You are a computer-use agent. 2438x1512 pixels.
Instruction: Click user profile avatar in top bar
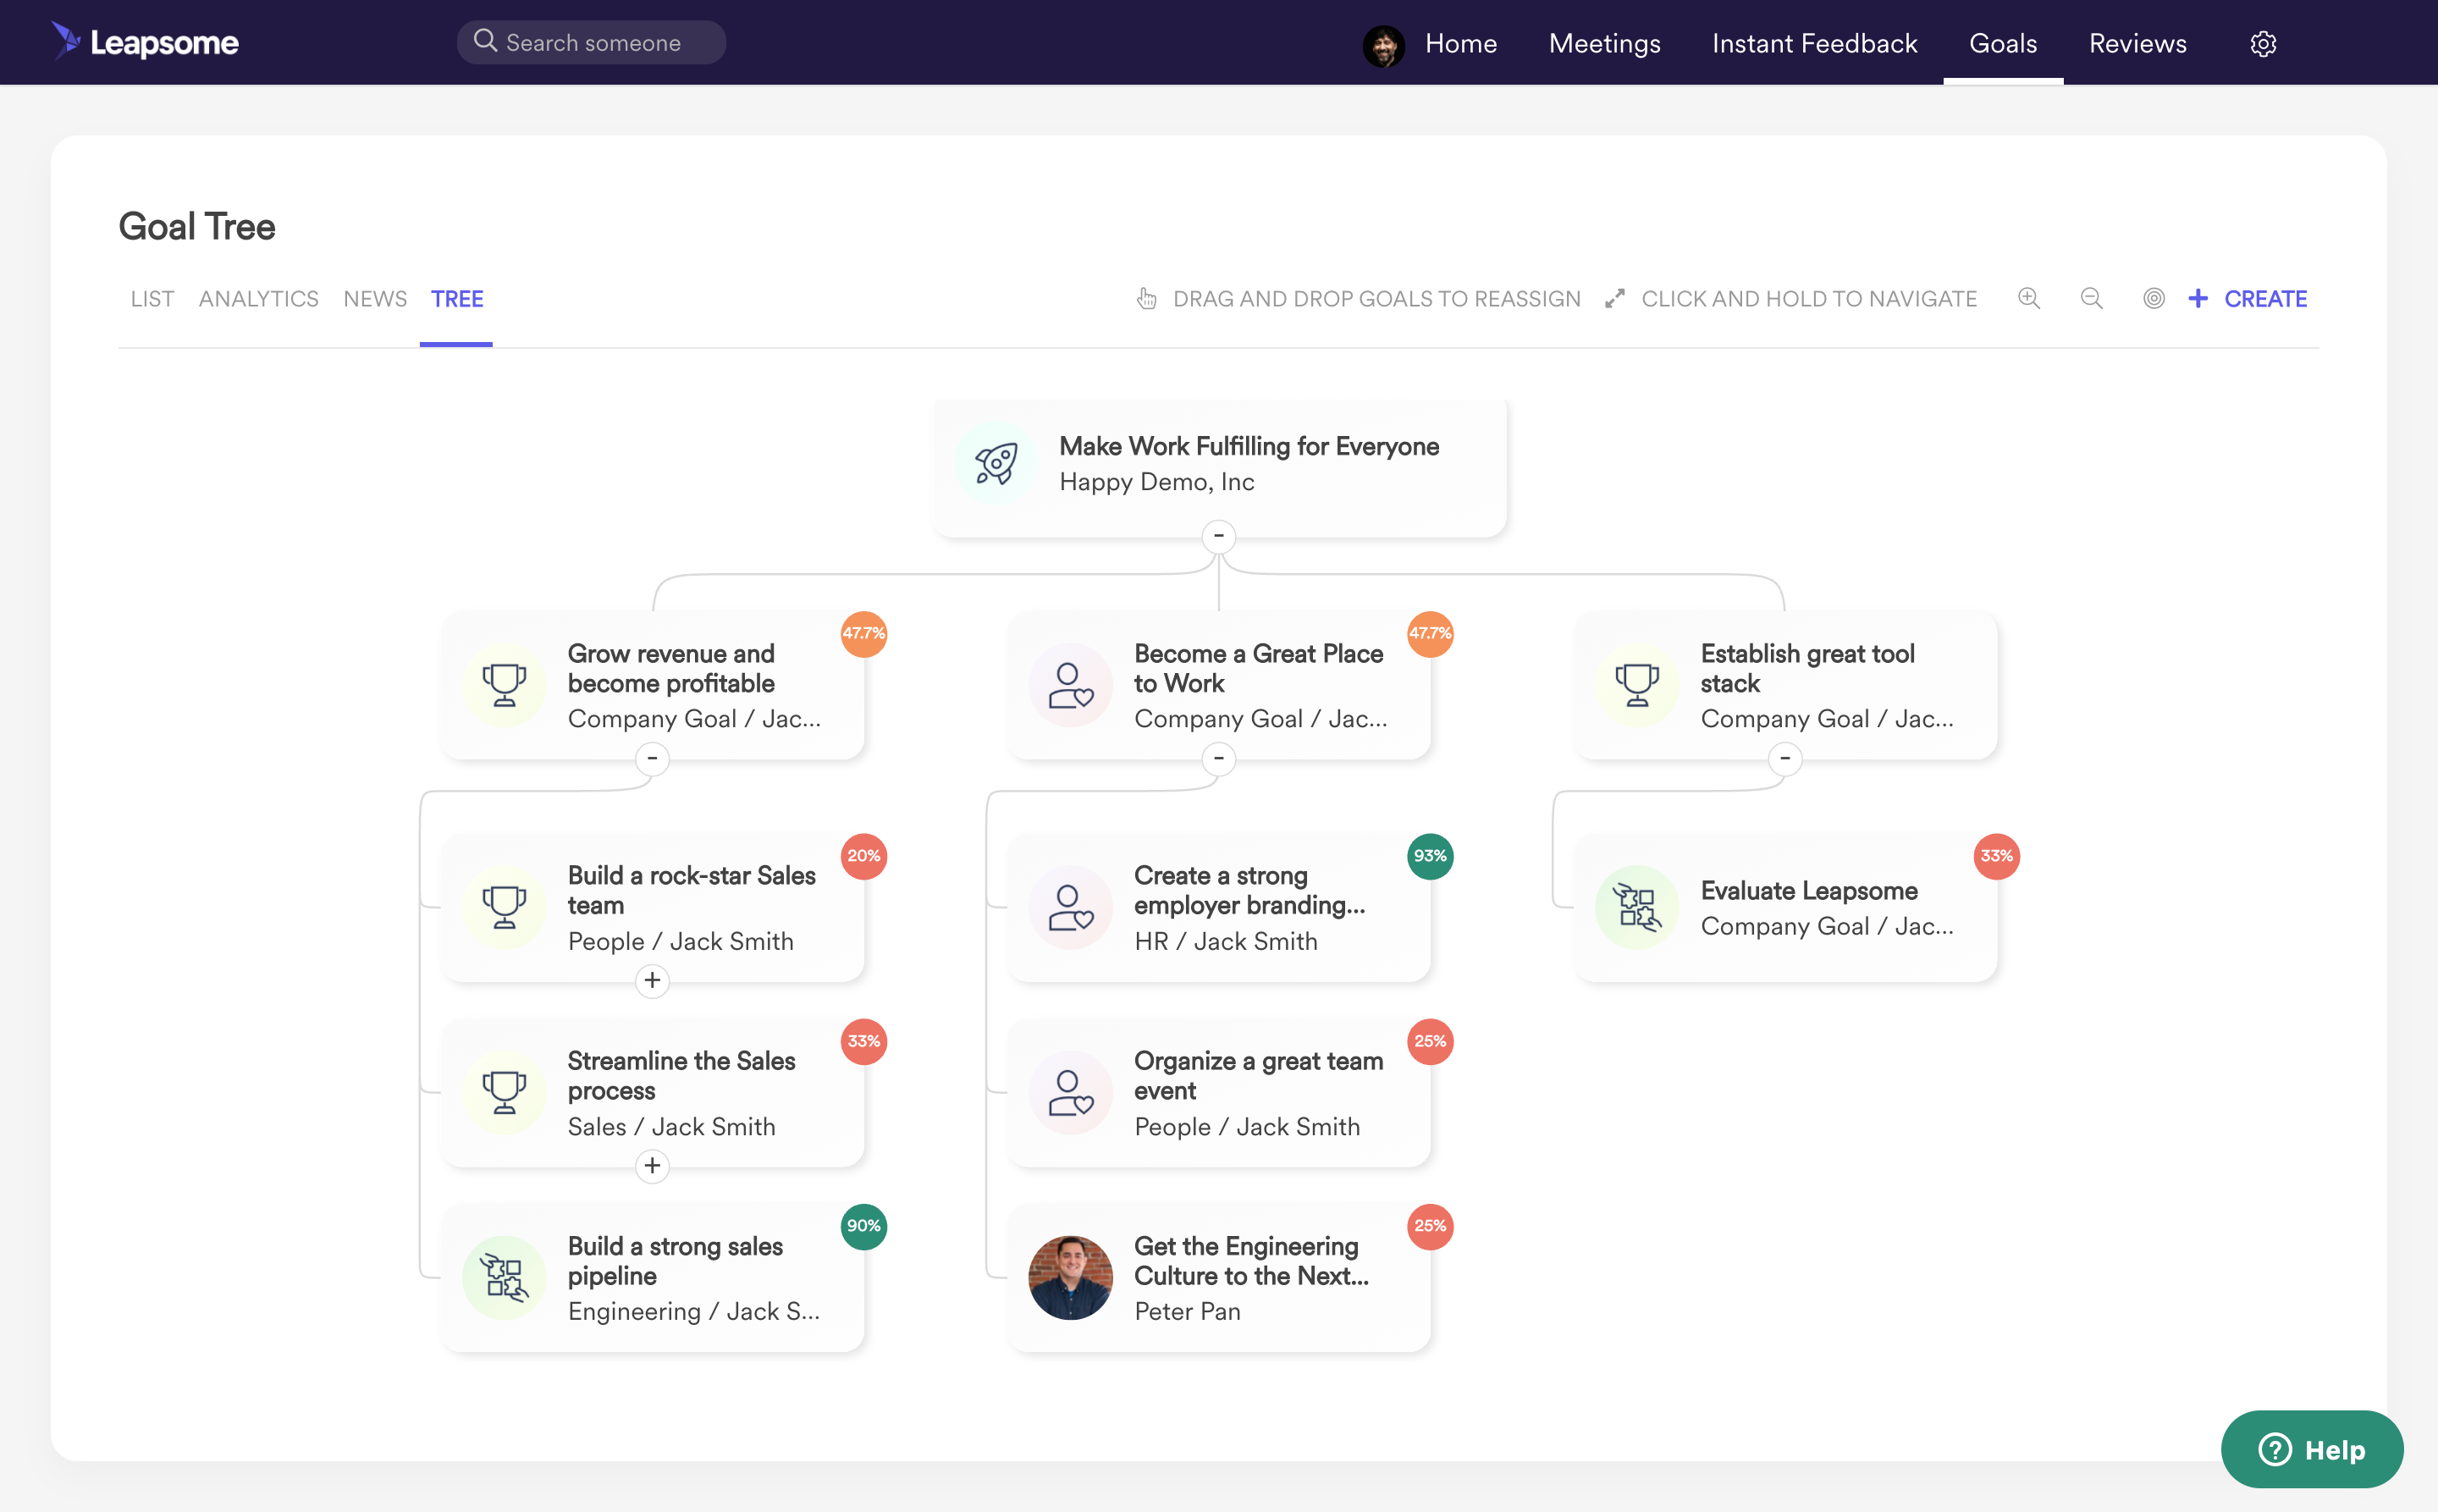point(1383,45)
